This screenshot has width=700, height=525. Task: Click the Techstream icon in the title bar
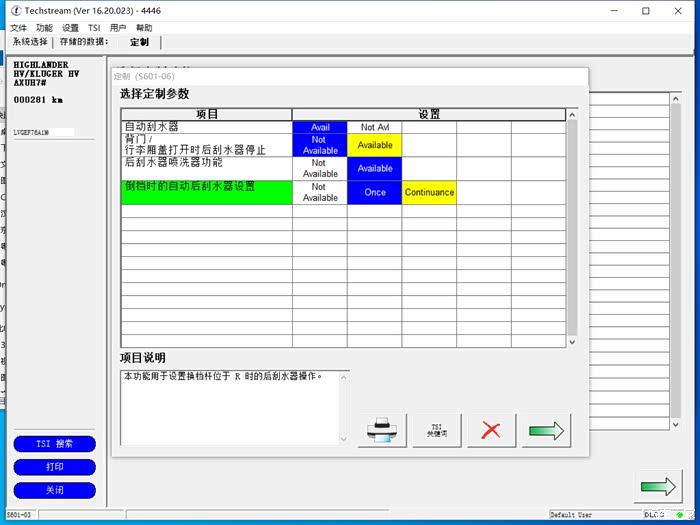[13, 10]
